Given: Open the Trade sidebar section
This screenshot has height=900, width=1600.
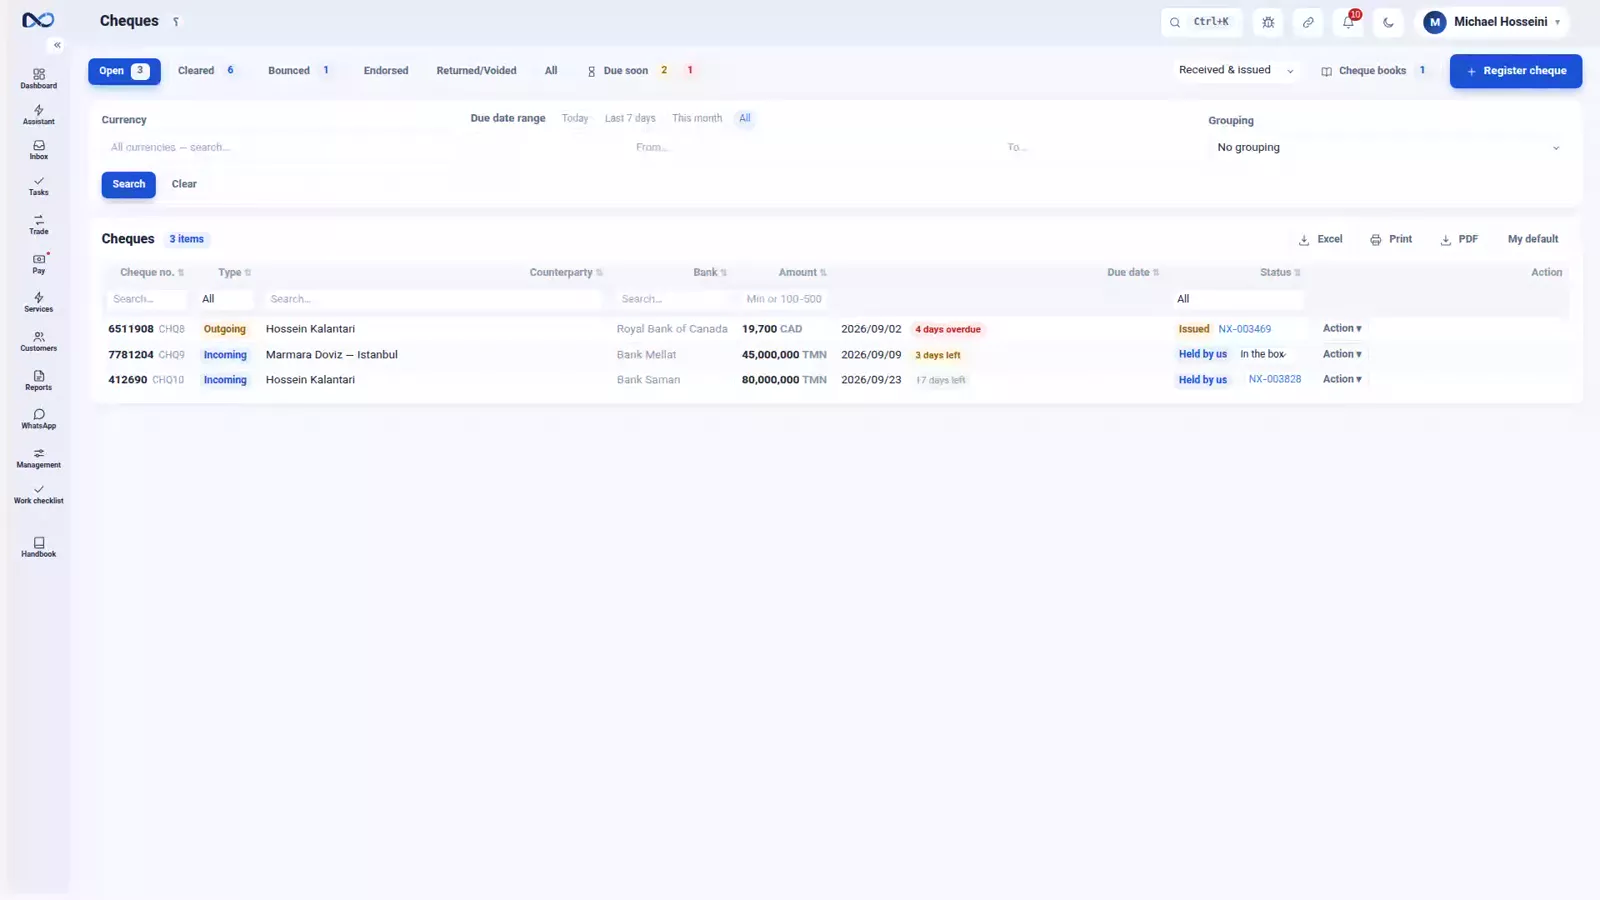Looking at the screenshot, I should (x=38, y=224).
